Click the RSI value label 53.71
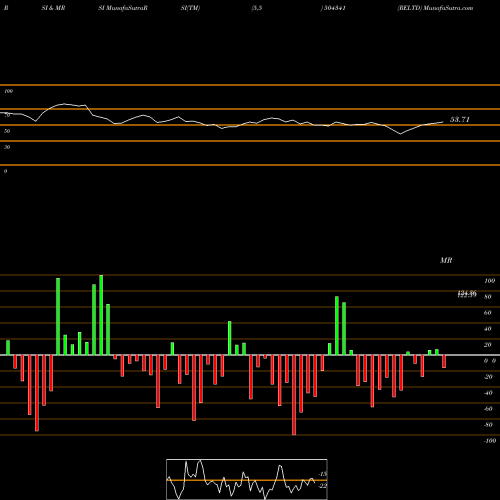Image resolution: width=500 pixels, height=500 pixels. pyautogui.click(x=460, y=119)
